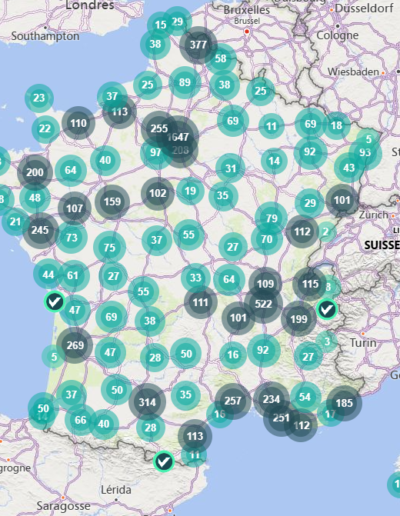Open the small teal 2 cluster marker
400x516 pixels.
326,231
